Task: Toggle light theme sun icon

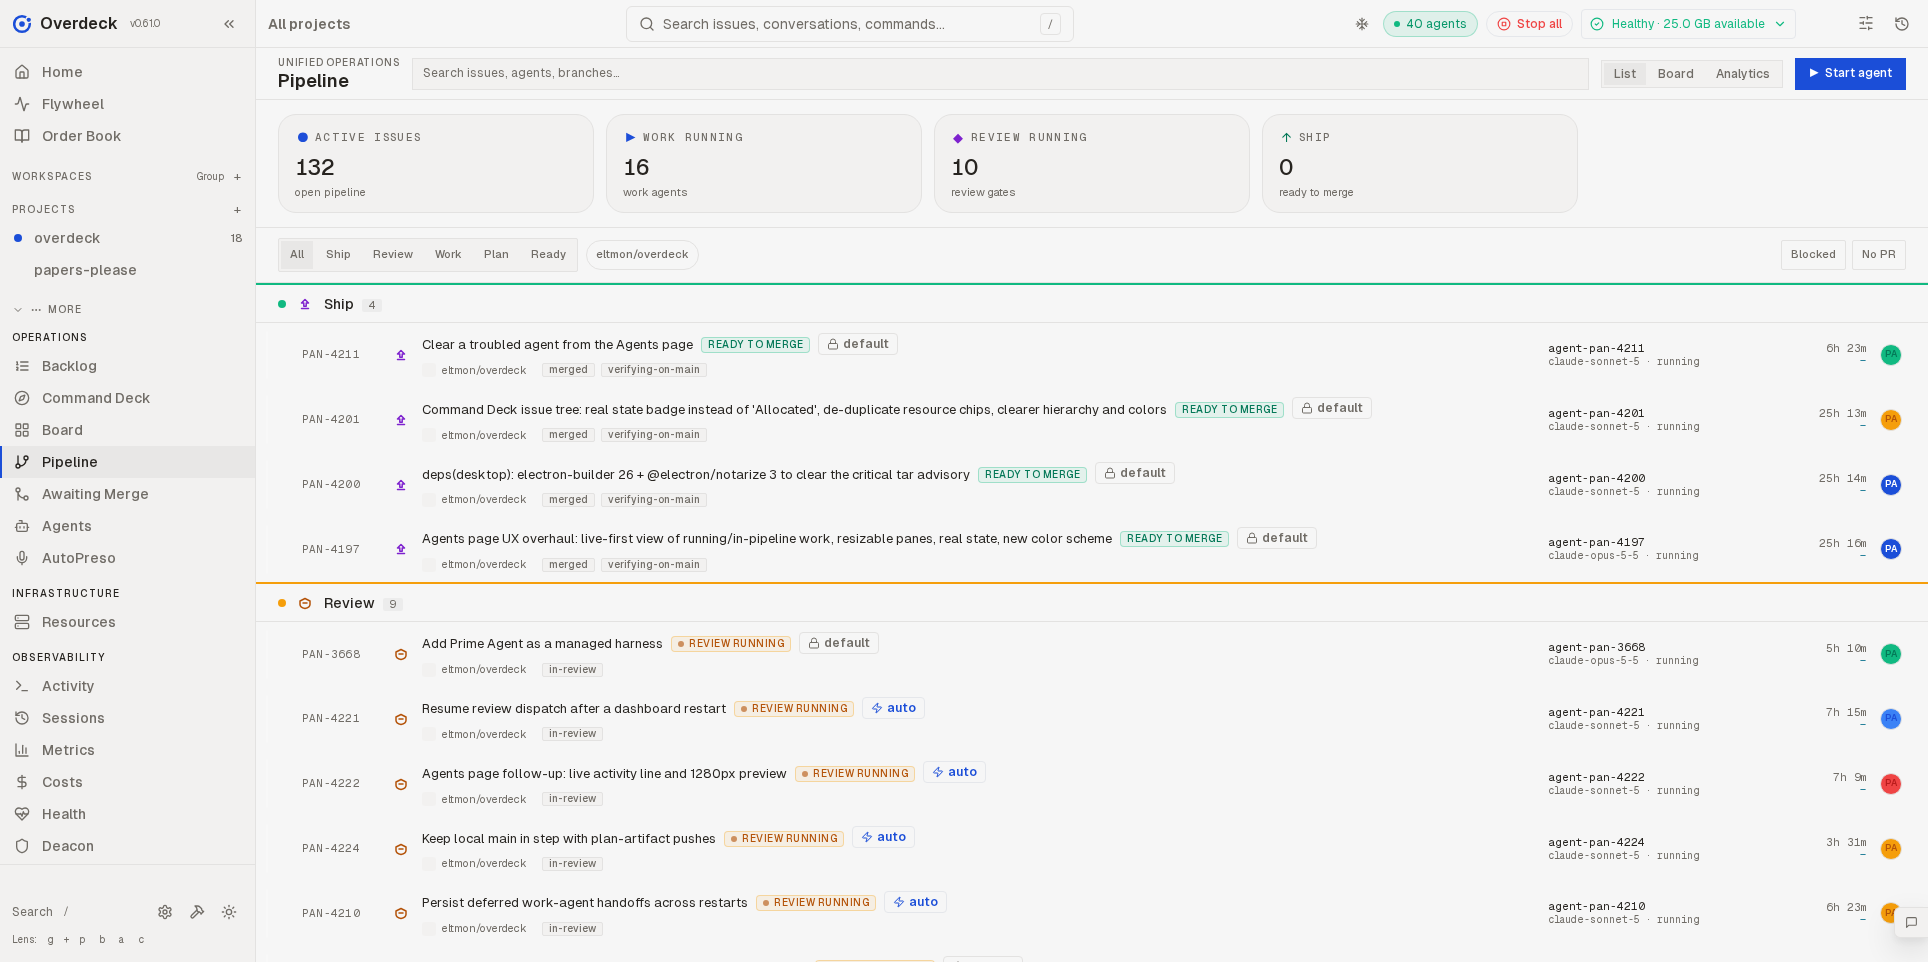Action: click(229, 912)
